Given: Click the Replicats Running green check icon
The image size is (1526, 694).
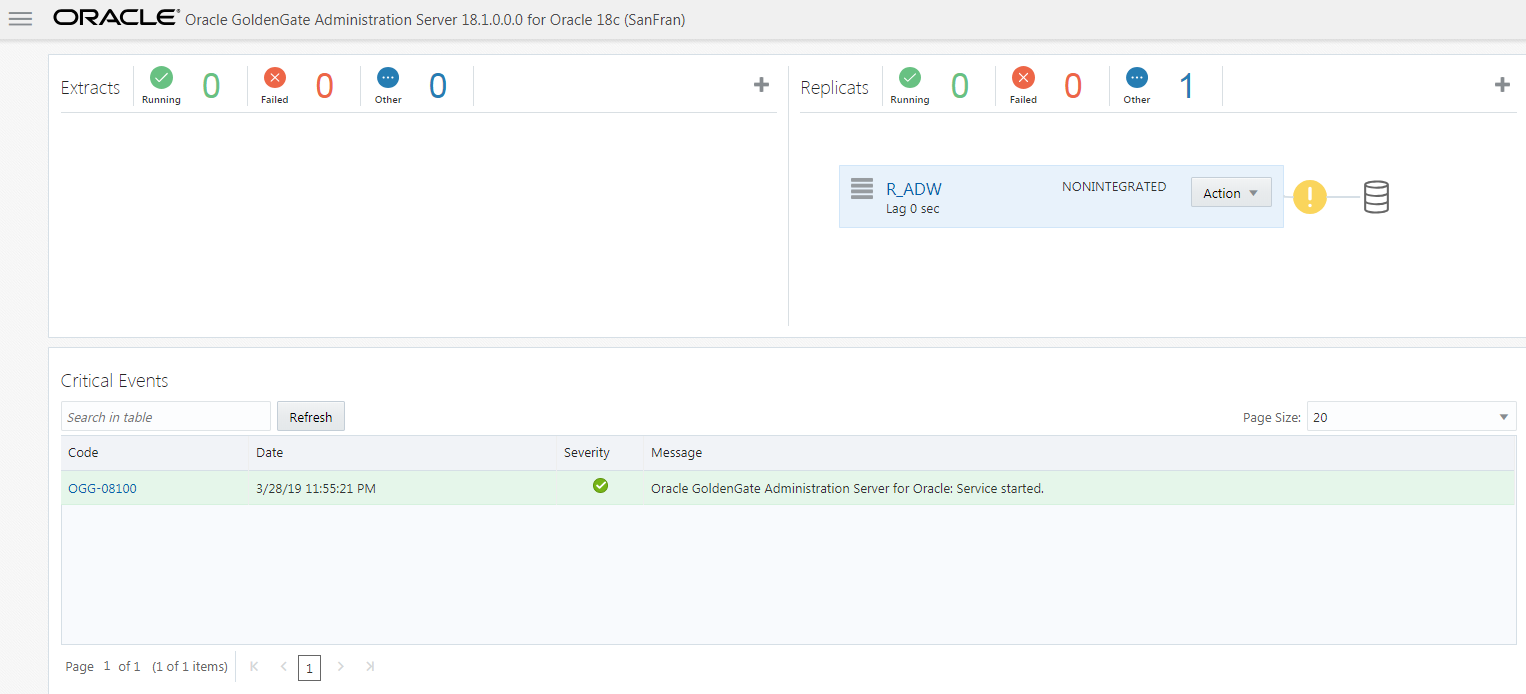Looking at the screenshot, I should [x=910, y=77].
